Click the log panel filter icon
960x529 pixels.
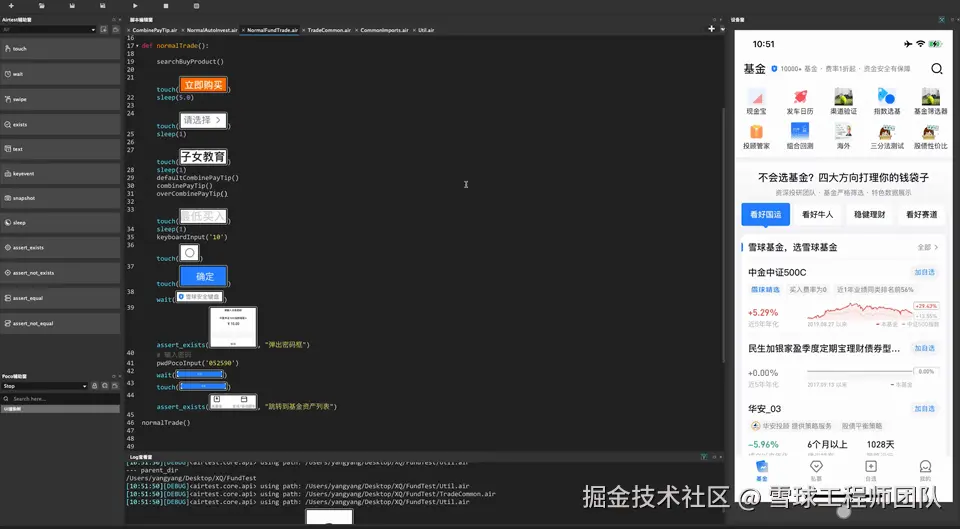[x=704, y=457]
